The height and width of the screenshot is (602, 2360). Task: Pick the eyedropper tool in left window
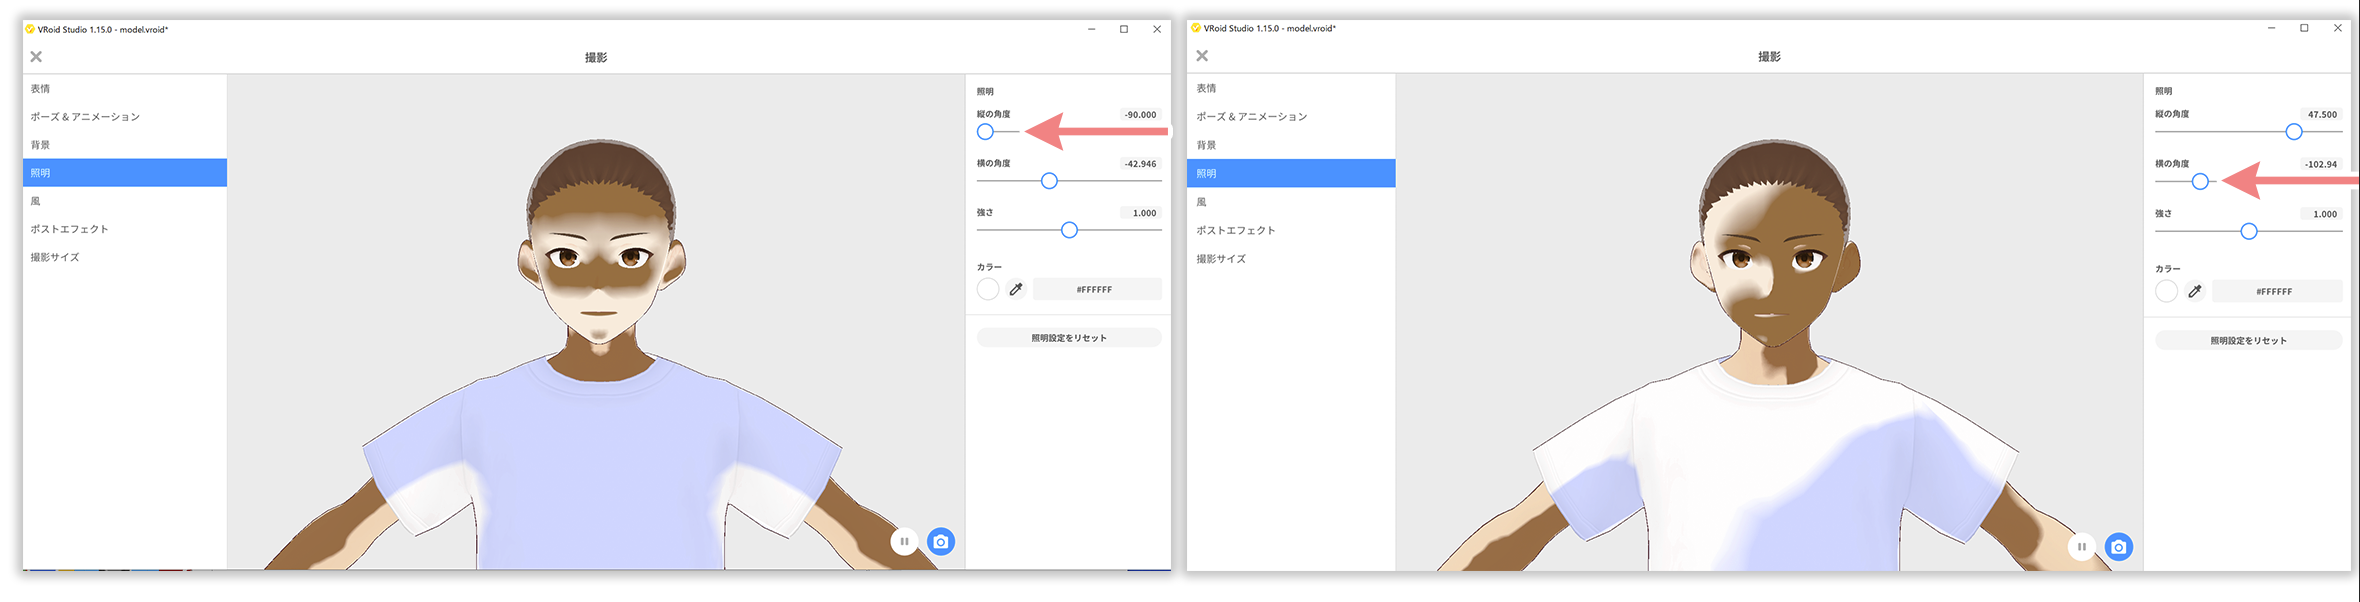pos(1016,289)
